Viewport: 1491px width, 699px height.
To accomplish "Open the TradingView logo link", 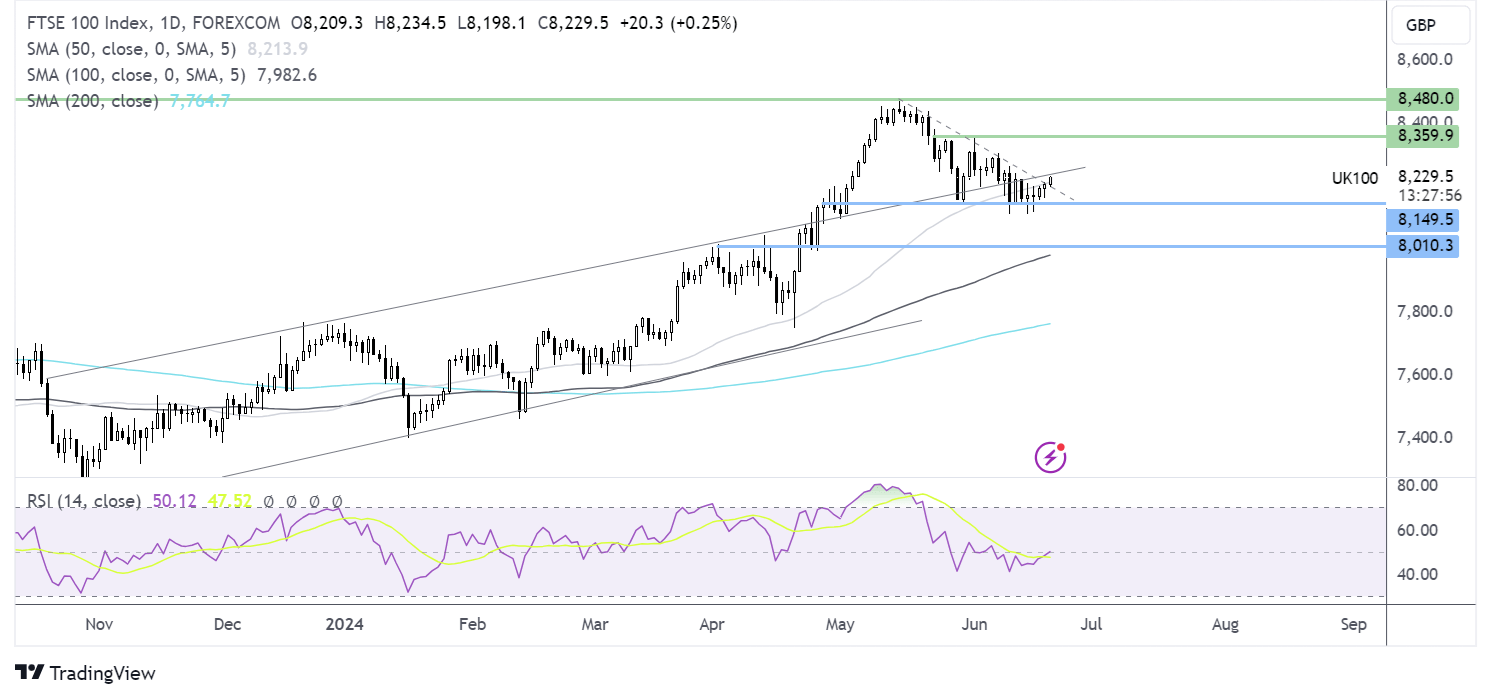I will tap(85, 673).
